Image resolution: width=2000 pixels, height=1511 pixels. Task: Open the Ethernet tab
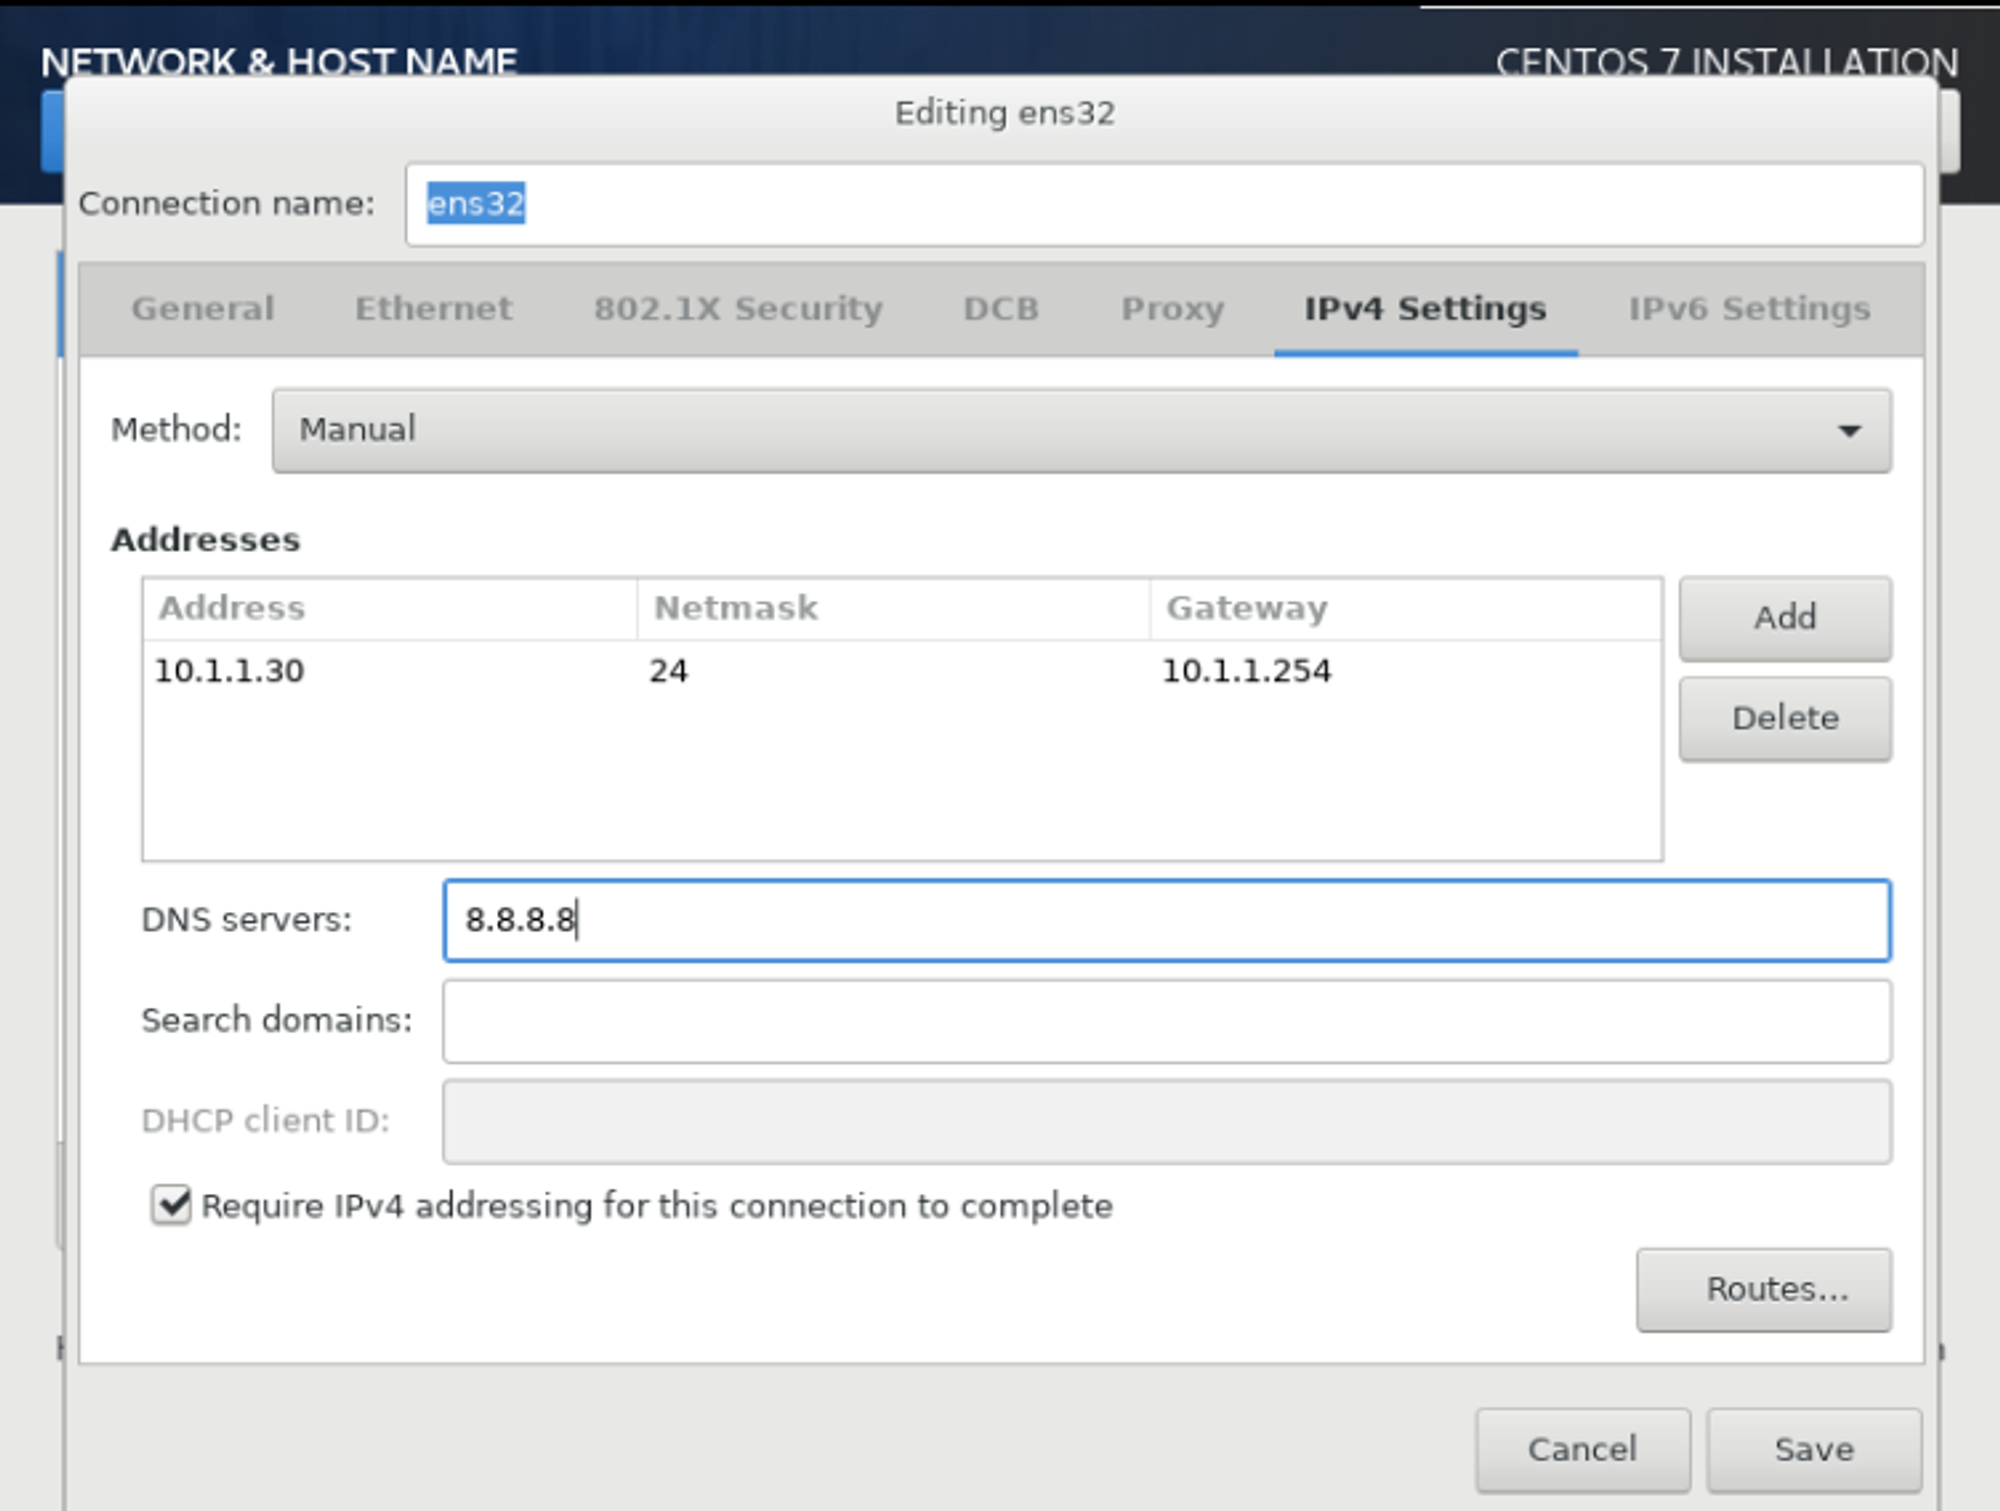[433, 309]
